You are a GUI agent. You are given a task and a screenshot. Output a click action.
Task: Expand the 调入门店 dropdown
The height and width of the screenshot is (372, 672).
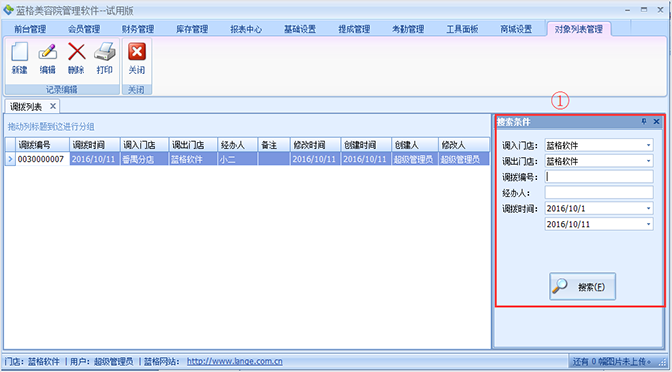[648, 145]
